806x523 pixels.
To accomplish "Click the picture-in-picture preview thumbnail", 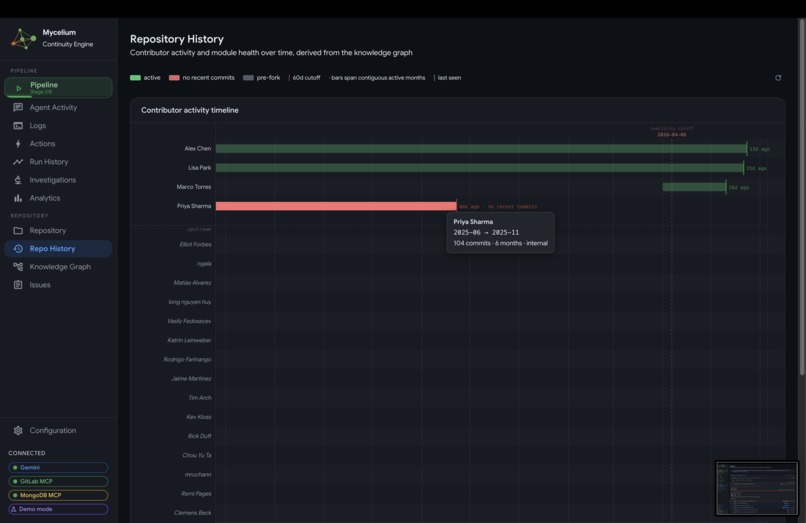I will [x=757, y=488].
